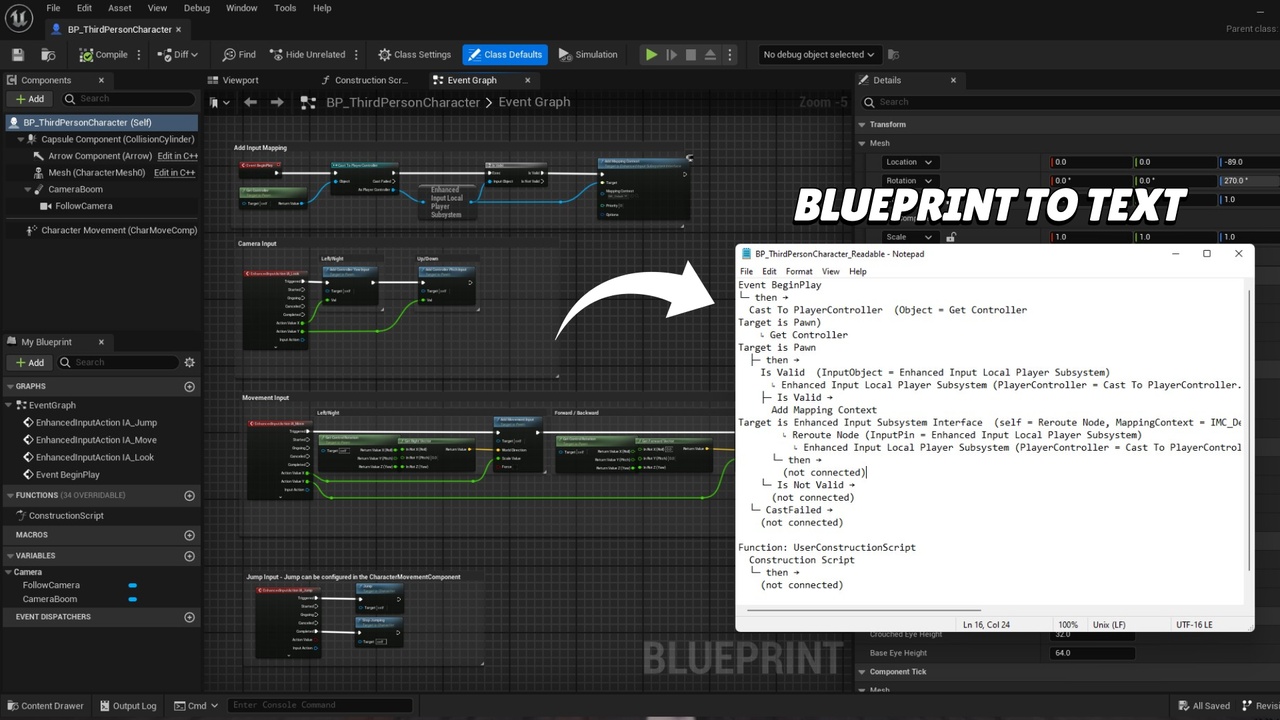The height and width of the screenshot is (720, 1280).
Task: Click Add button in Components panel
Action: point(29,99)
